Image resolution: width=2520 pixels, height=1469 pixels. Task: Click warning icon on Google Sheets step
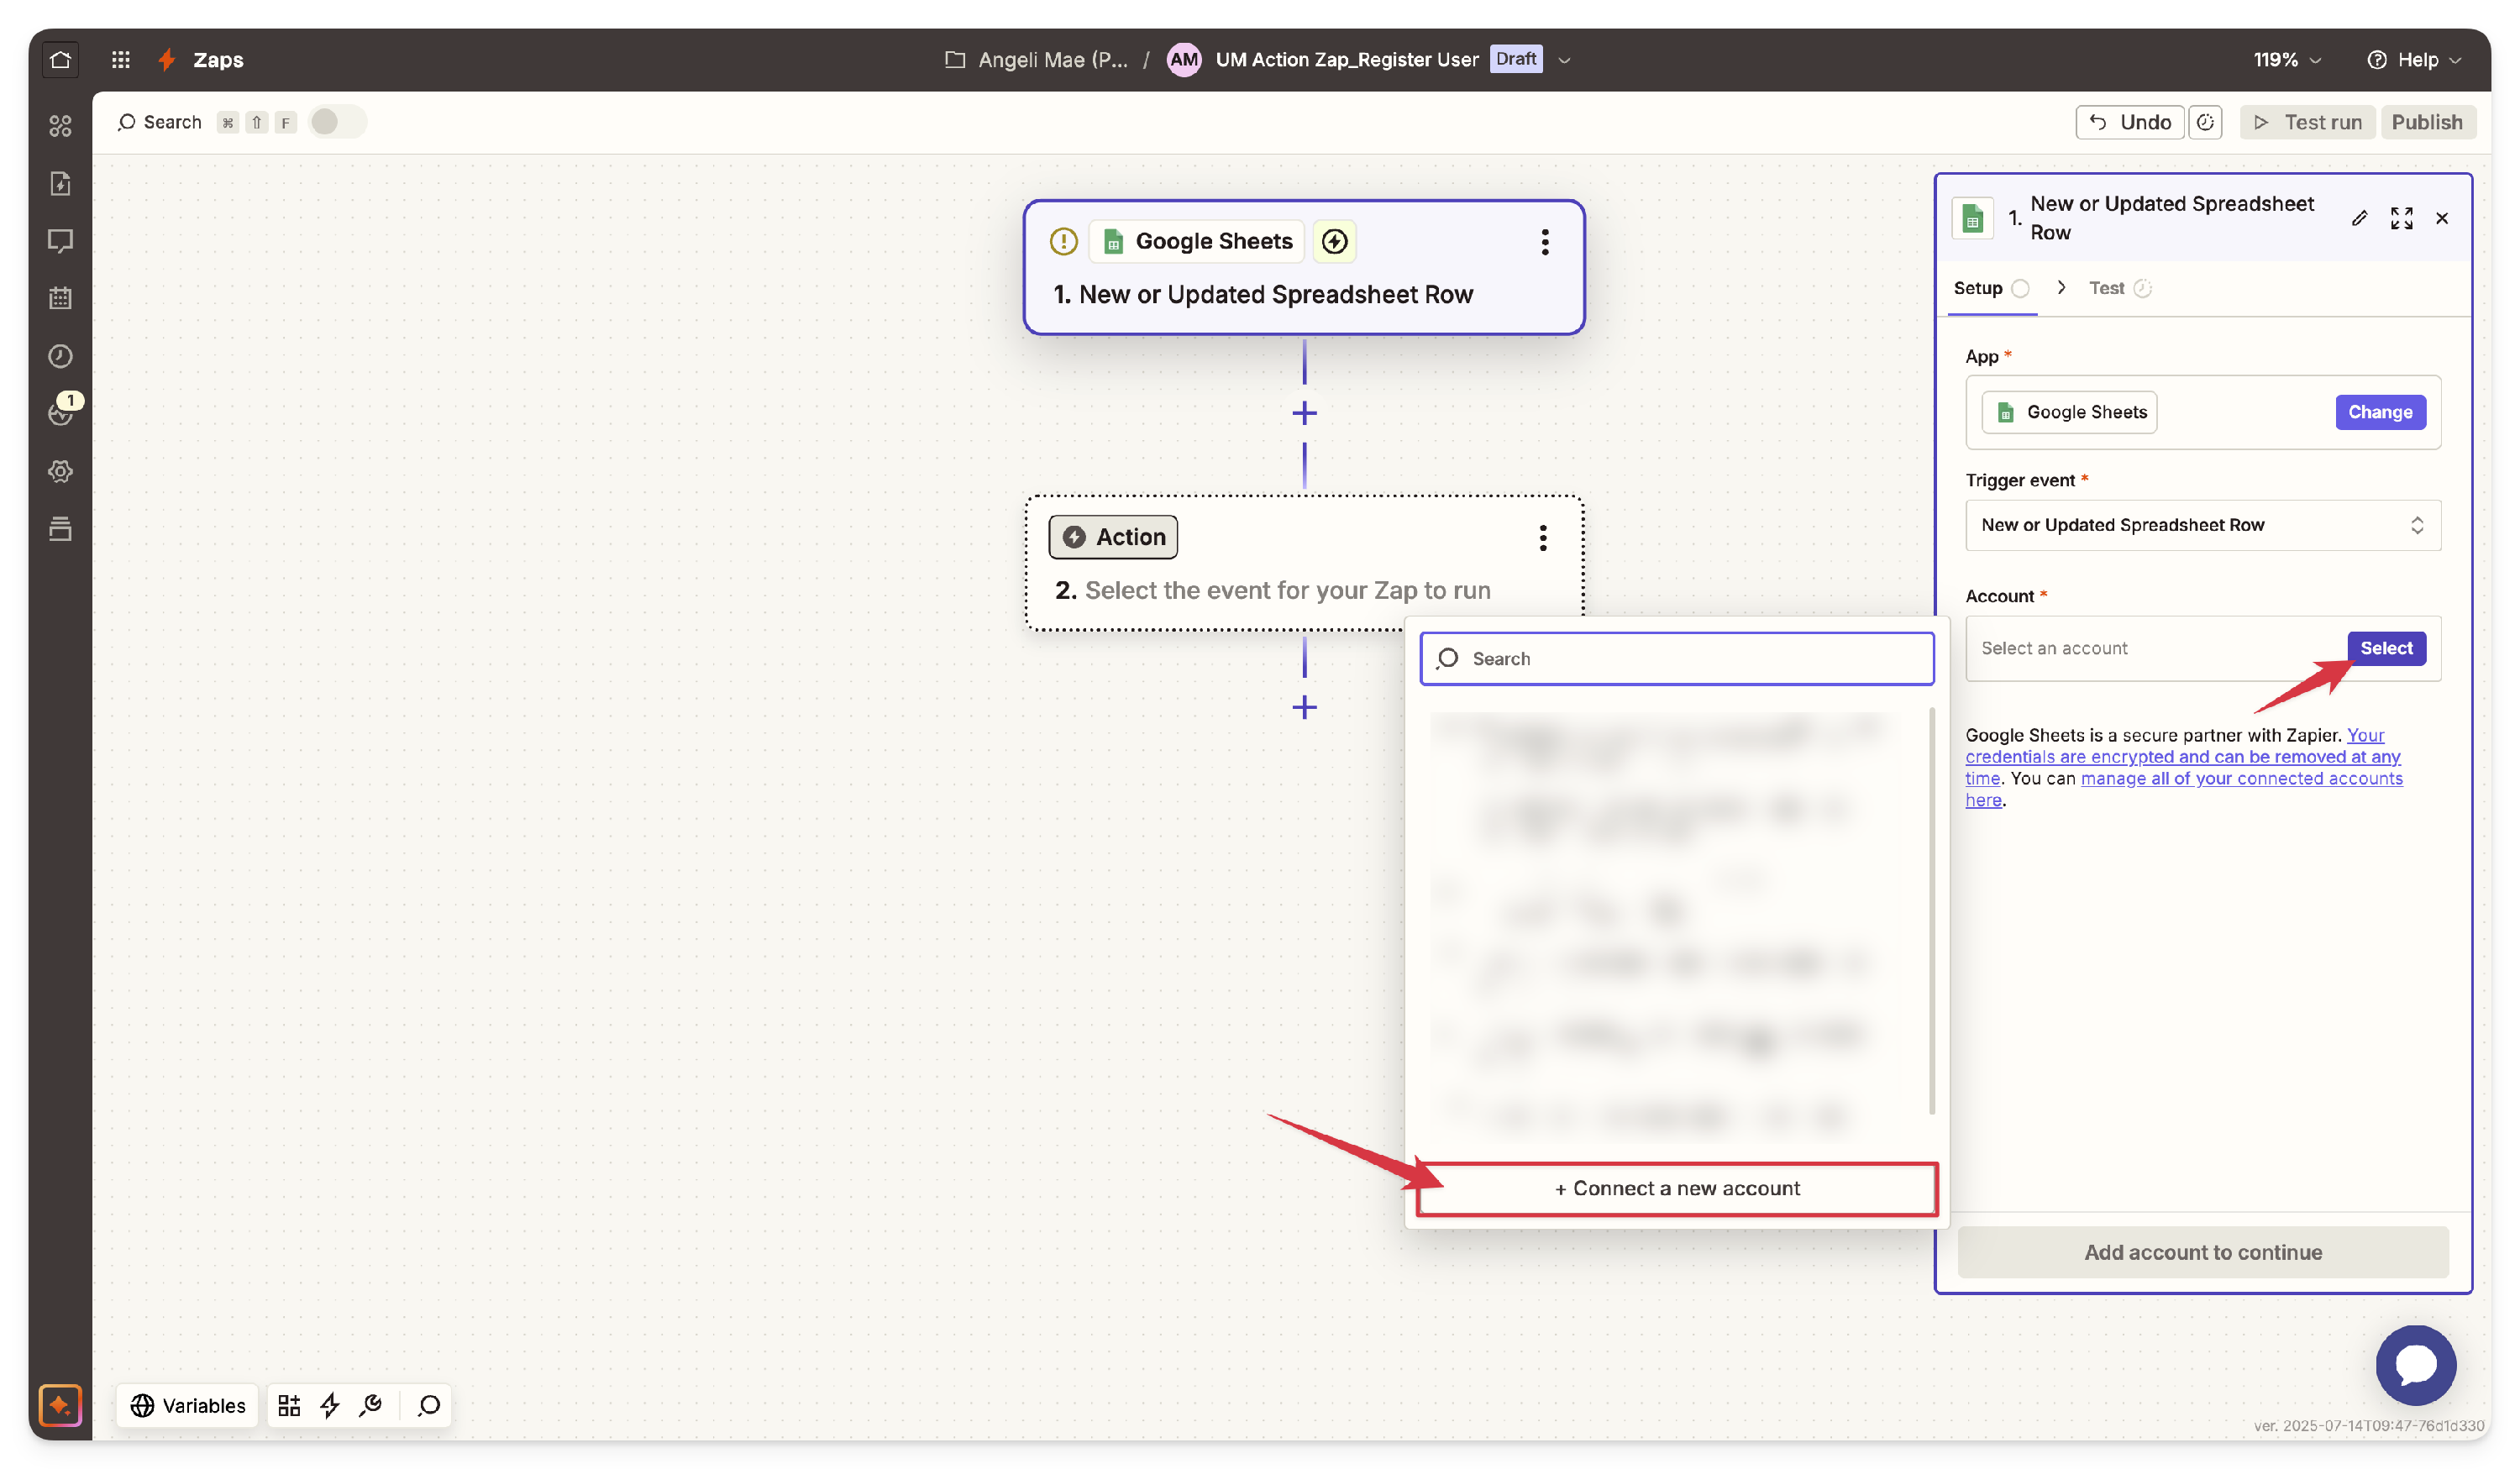(1063, 241)
